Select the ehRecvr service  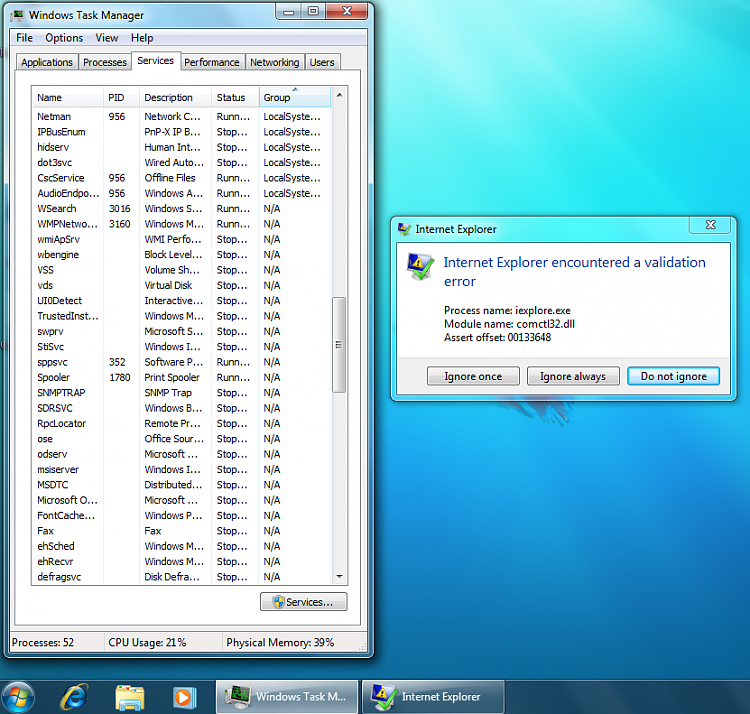182,561
